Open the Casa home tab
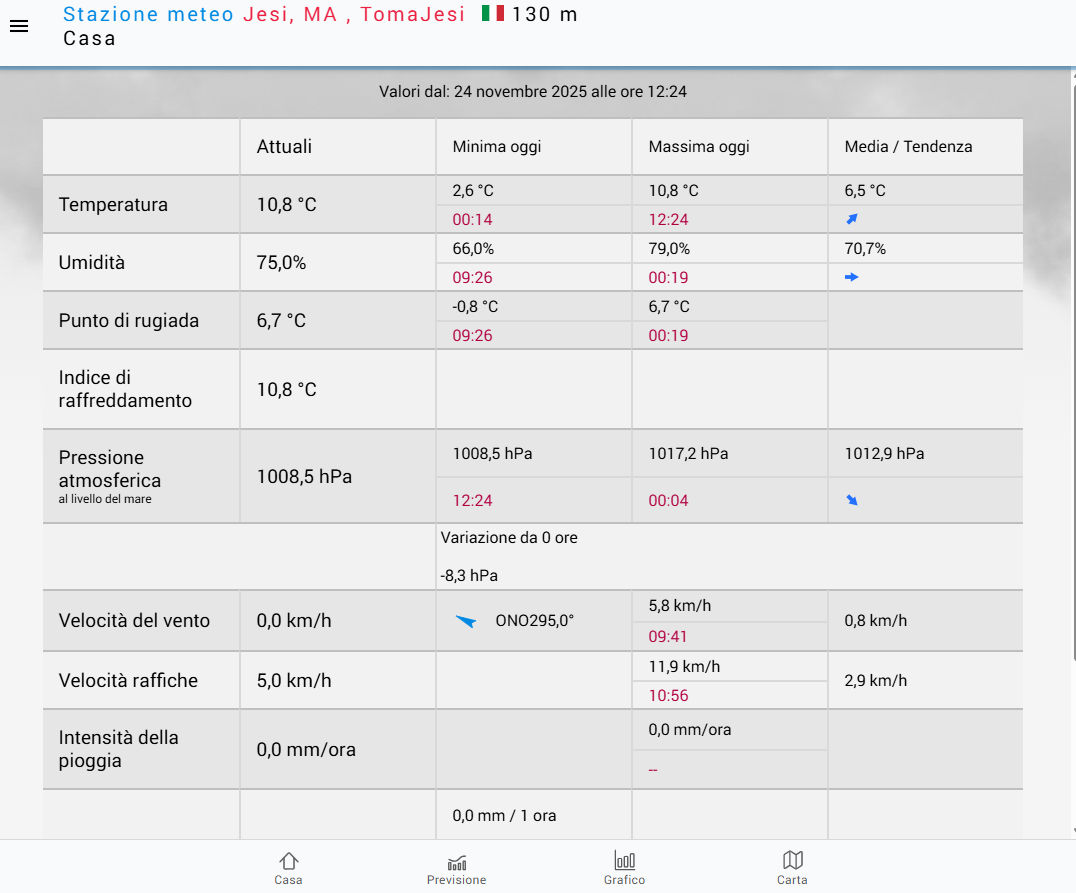 tap(289, 867)
